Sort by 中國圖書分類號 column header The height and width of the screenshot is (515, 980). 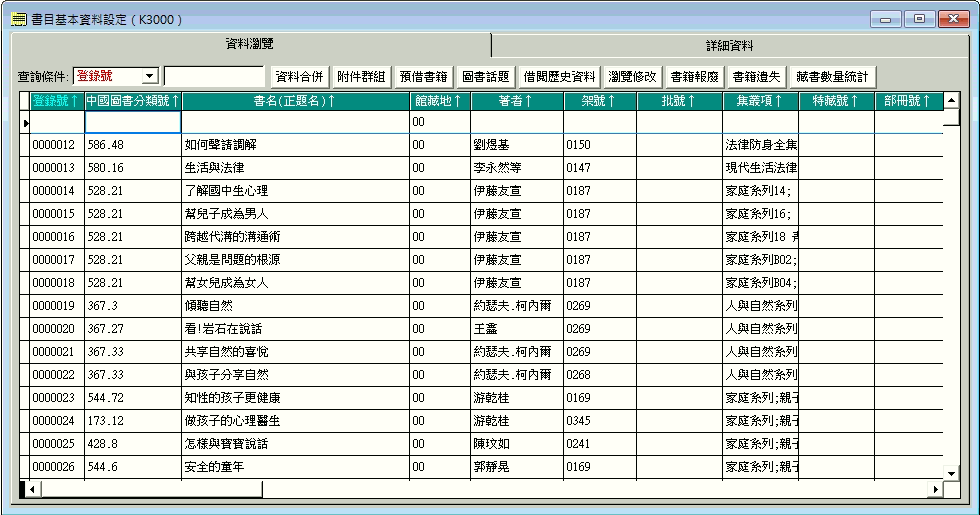(x=132, y=101)
